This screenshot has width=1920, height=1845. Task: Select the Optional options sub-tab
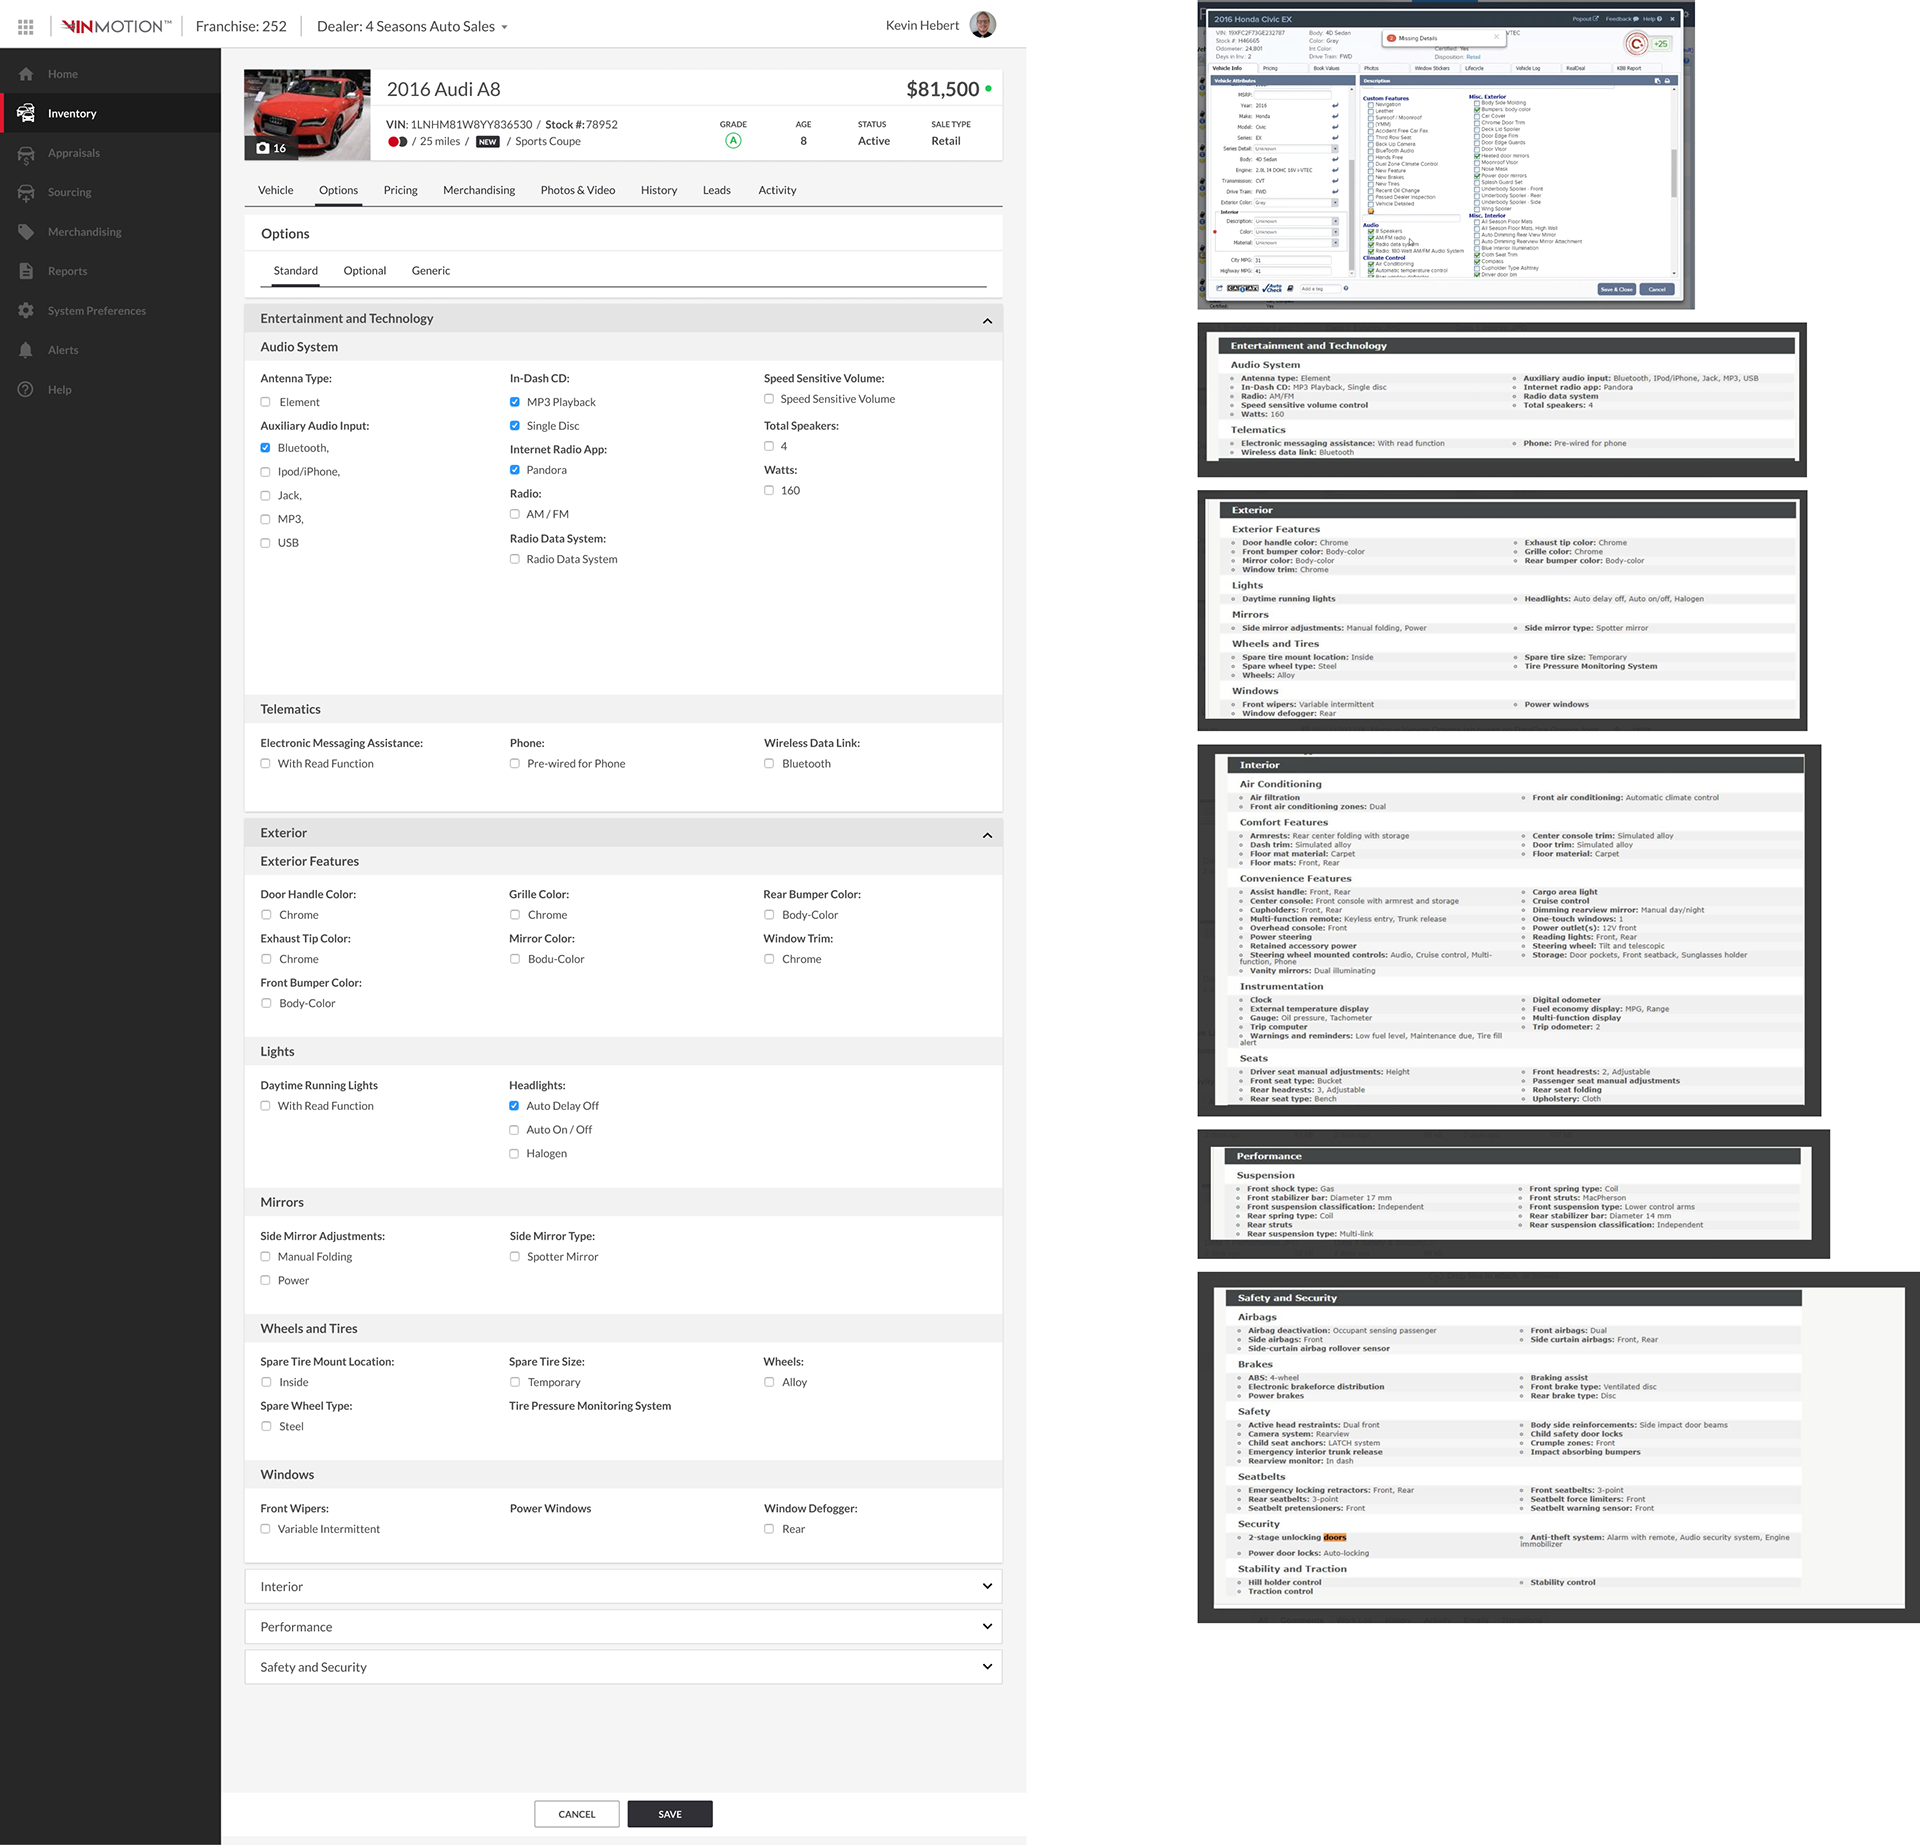364,271
